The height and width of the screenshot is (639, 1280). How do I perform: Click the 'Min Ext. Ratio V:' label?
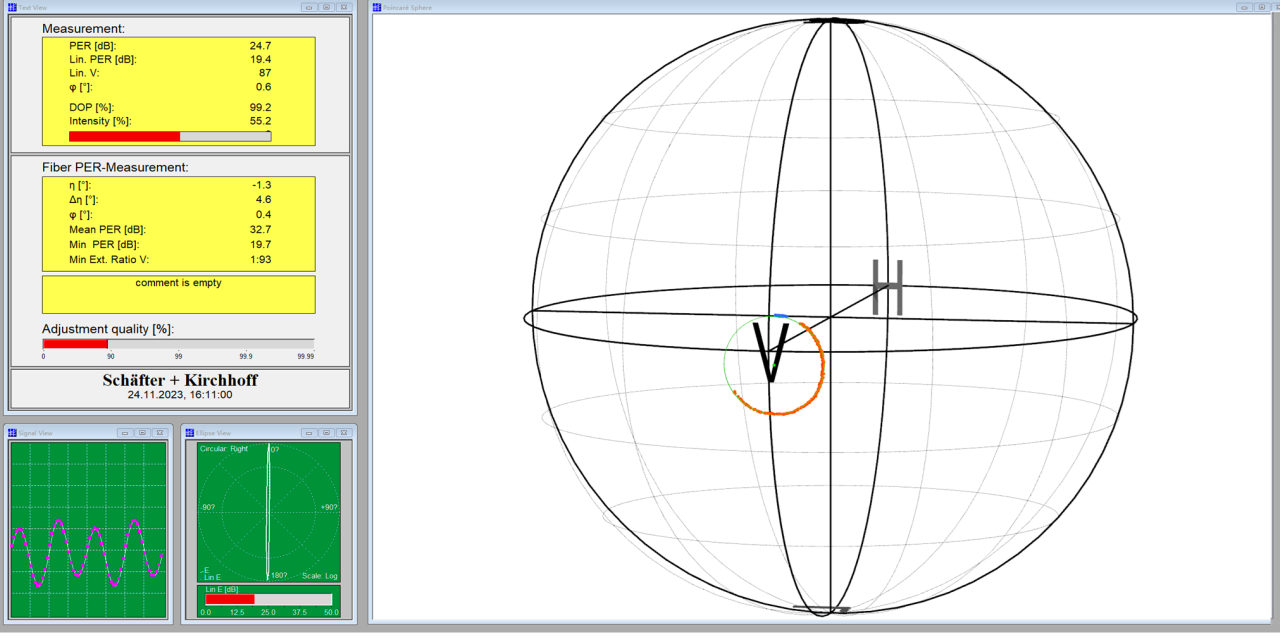(x=109, y=259)
